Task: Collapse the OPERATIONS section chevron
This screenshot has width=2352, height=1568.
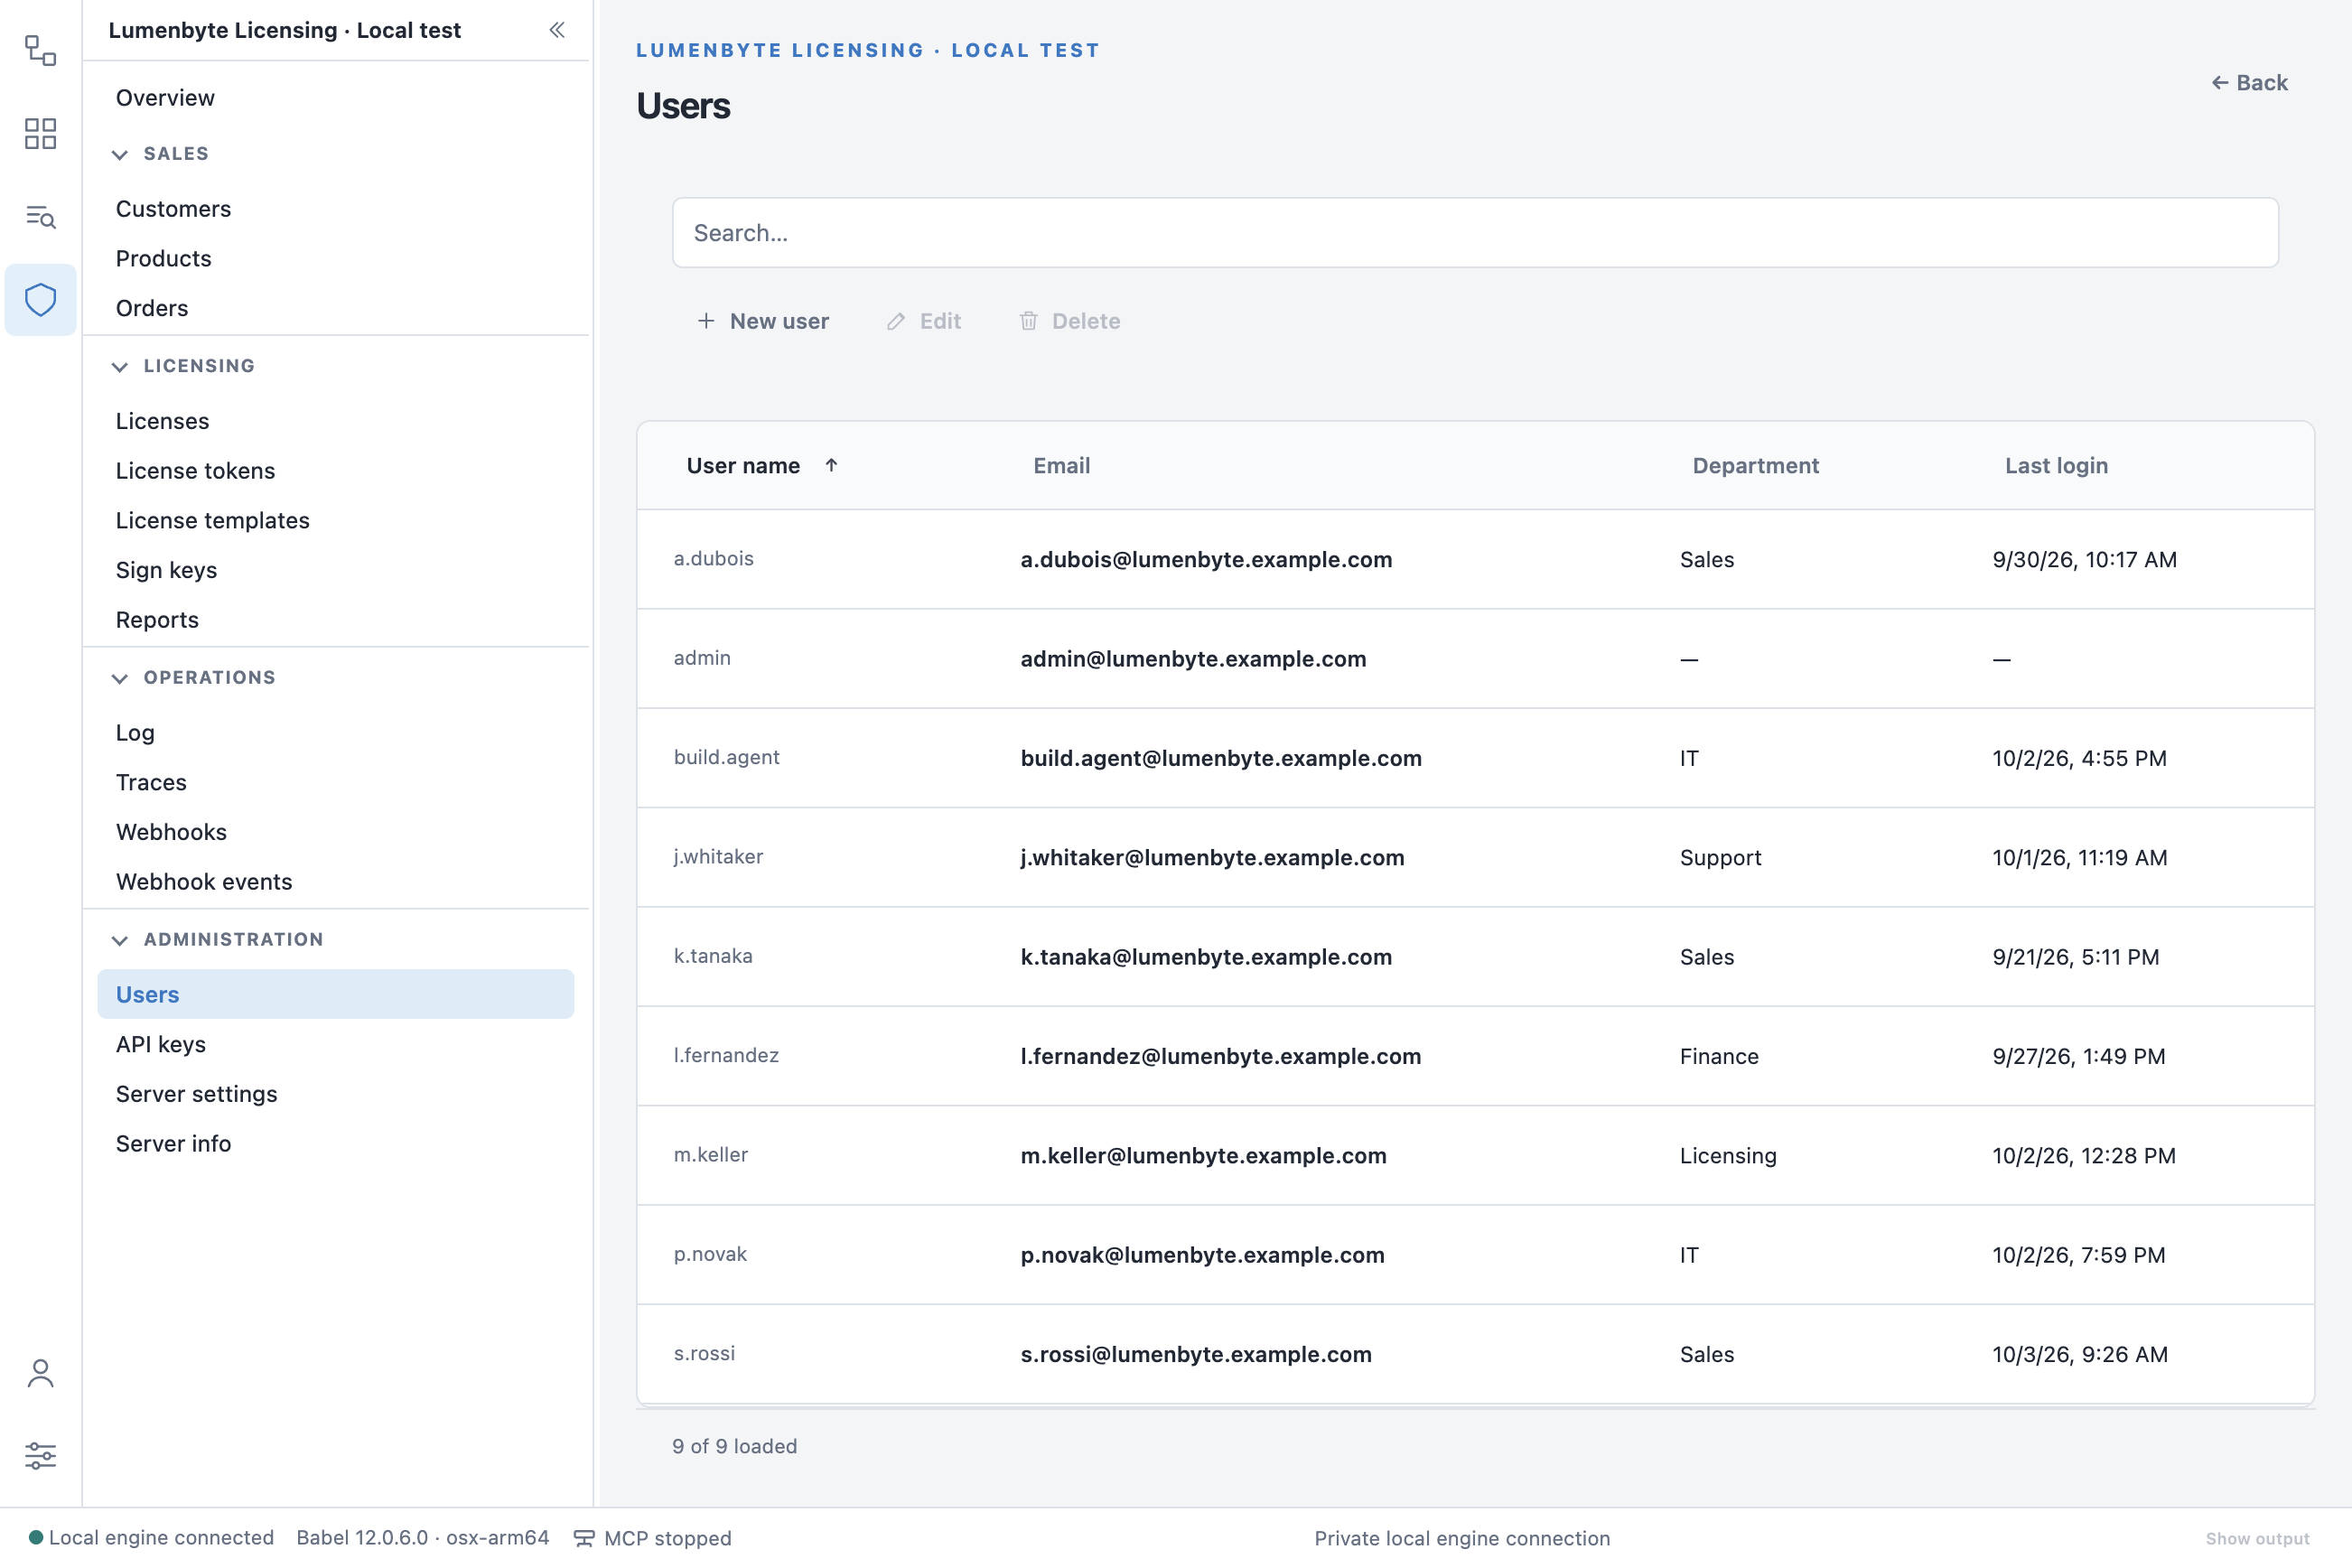Action: [120, 678]
